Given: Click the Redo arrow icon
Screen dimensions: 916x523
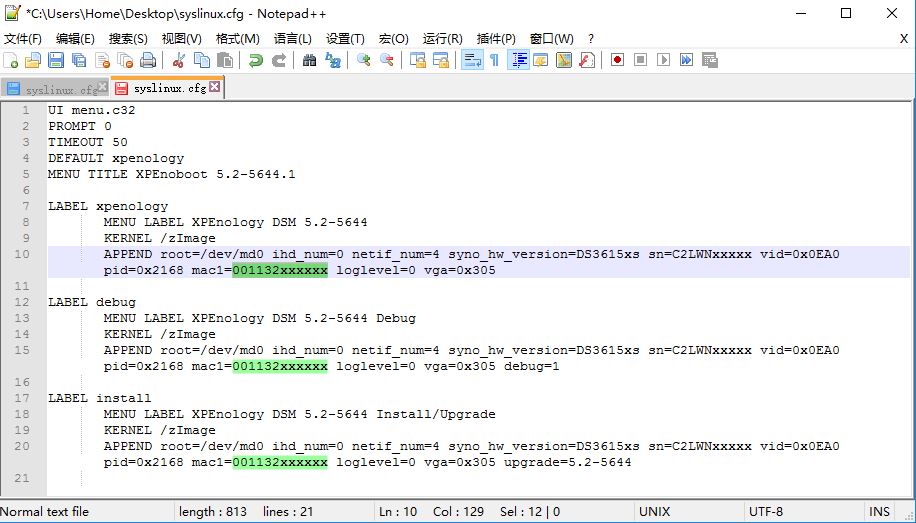Looking at the screenshot, I should [x=279, y=60].
